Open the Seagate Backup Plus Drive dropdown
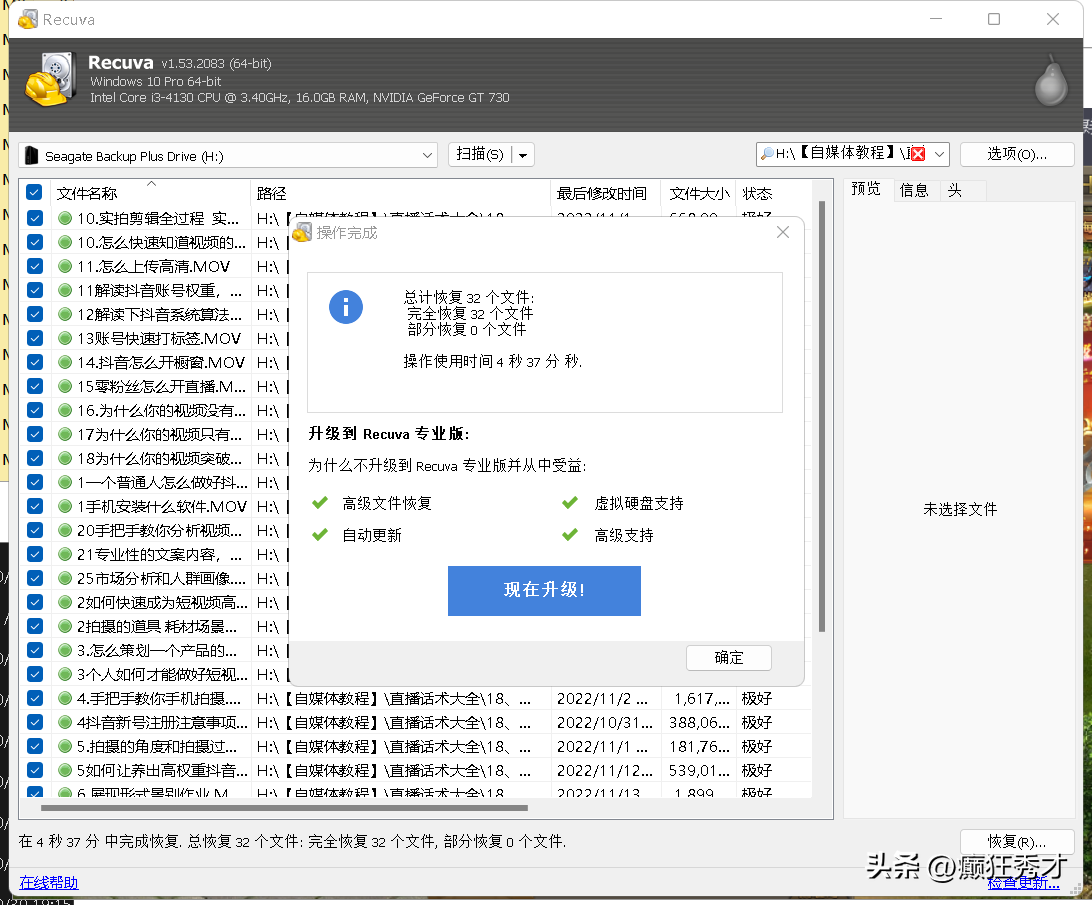Viewport: 1092px width, 905px height. click(228, 155)
